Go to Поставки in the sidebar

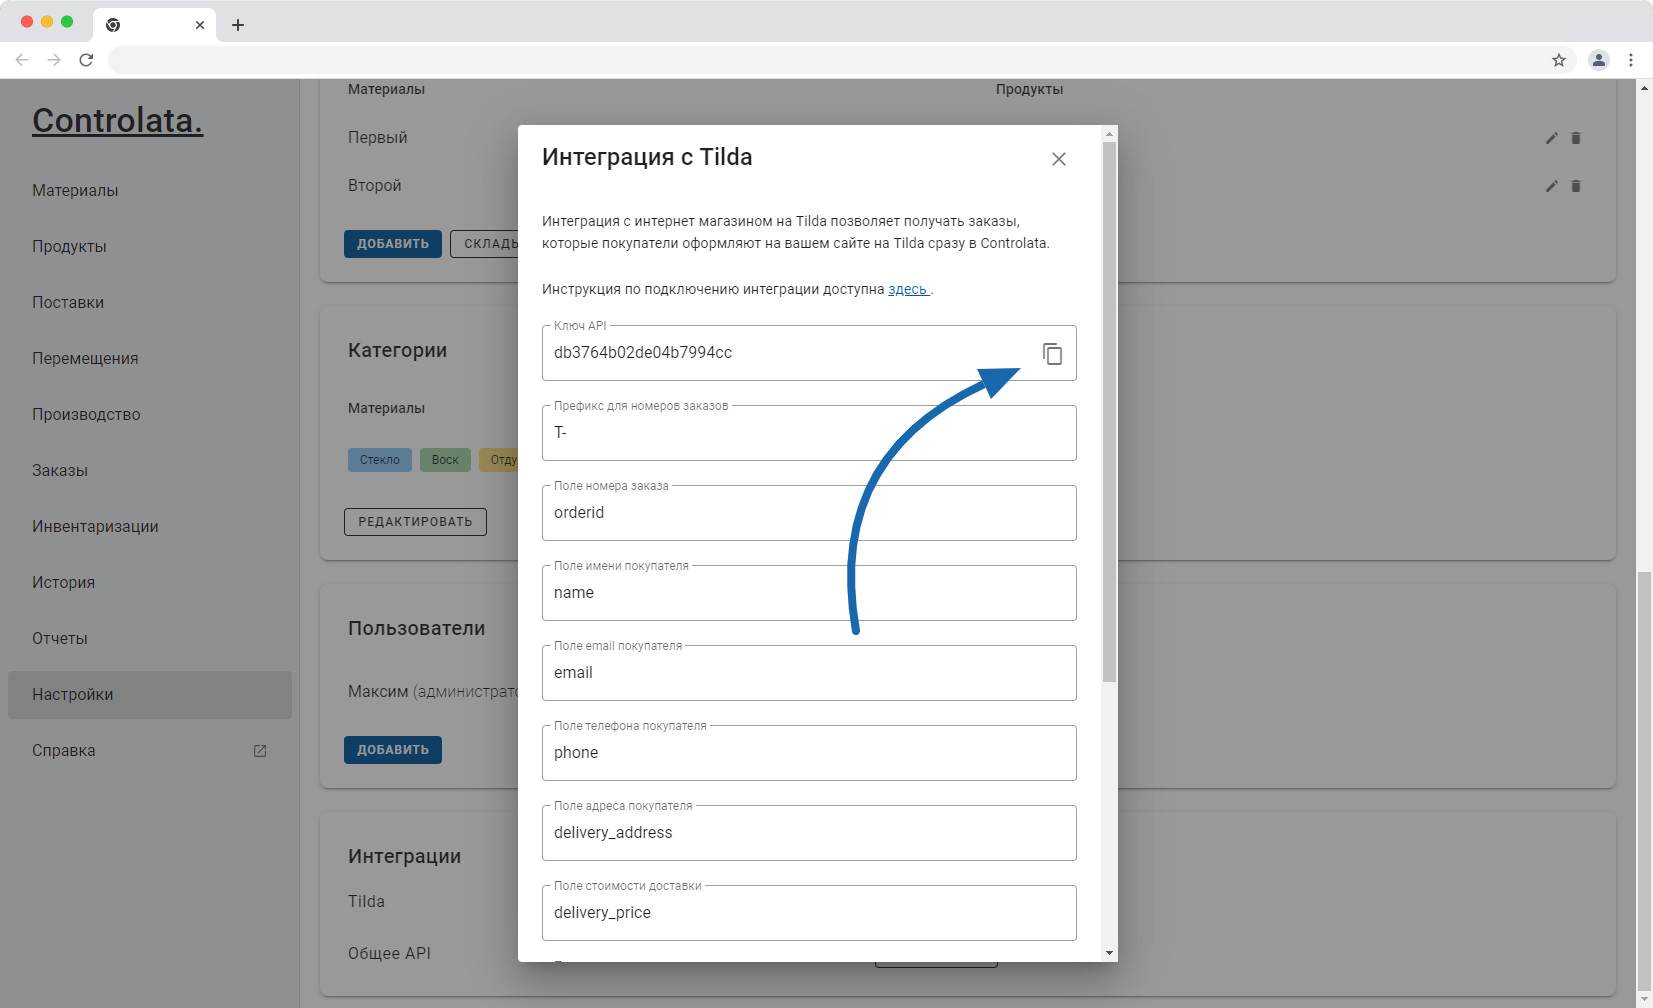(150, 302)
